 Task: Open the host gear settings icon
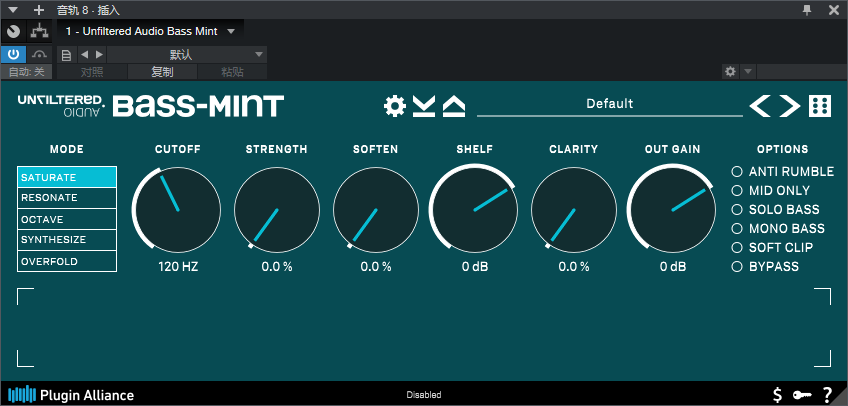coord(730,71)
